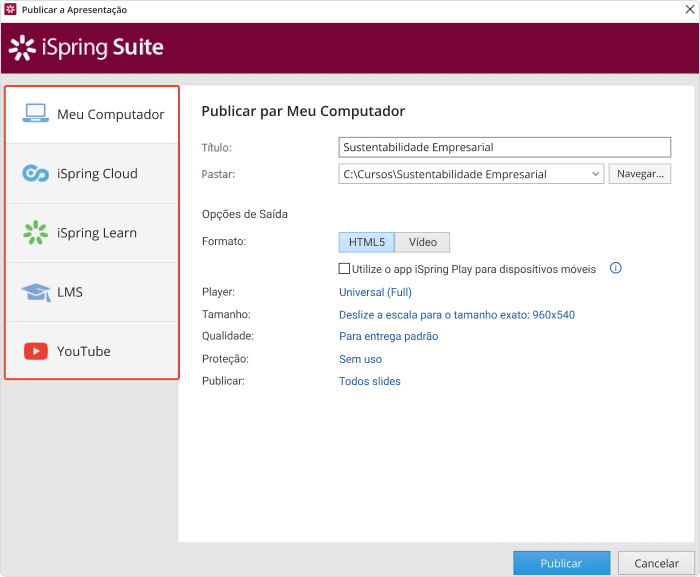Open the Todos slides publish link

370,381
